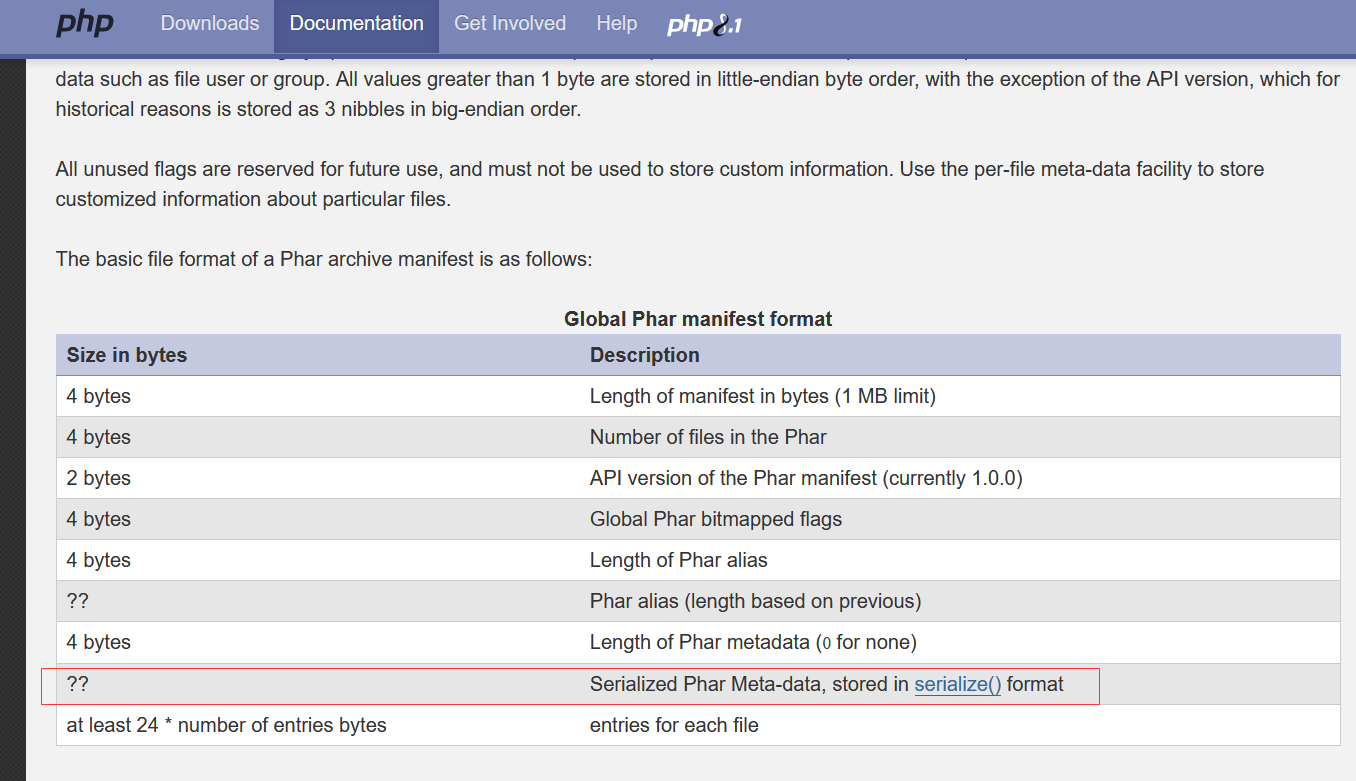
Task: Click the 'Global Phar bitmapped flags' cell
Action: tap(716, 519)
